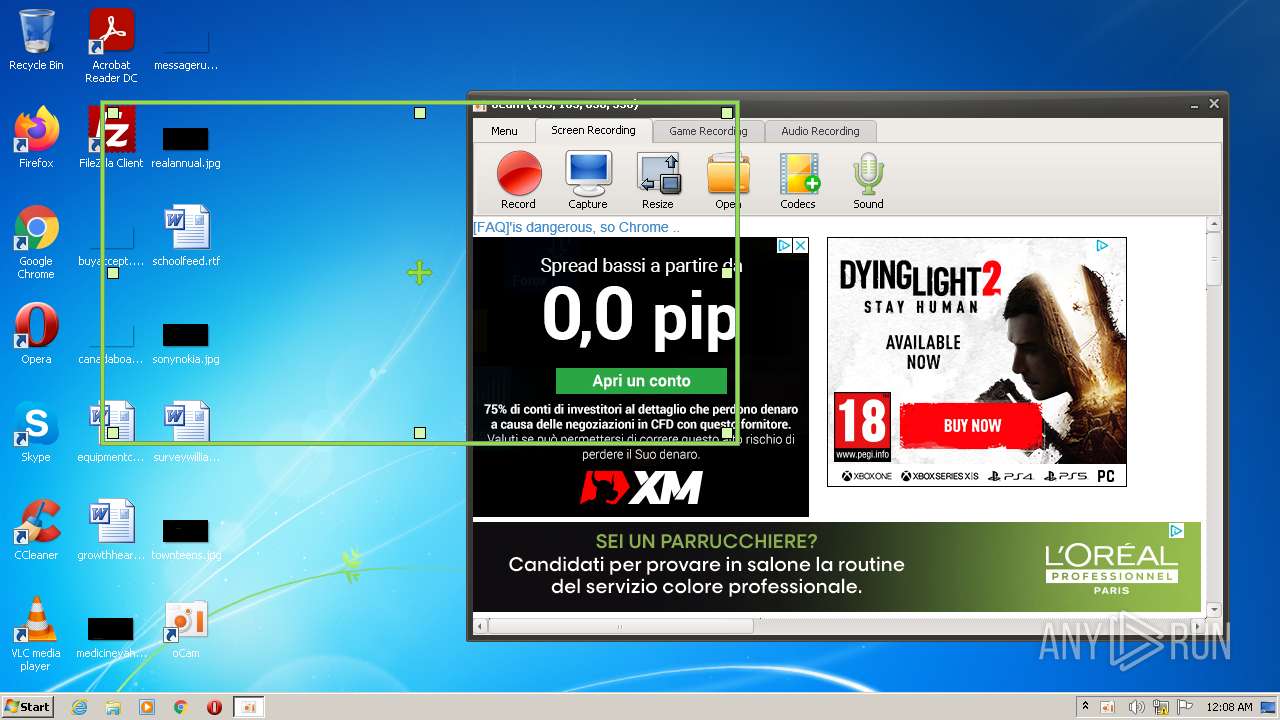Click the vertical scrollbar down arrow

click(1214, 609)
